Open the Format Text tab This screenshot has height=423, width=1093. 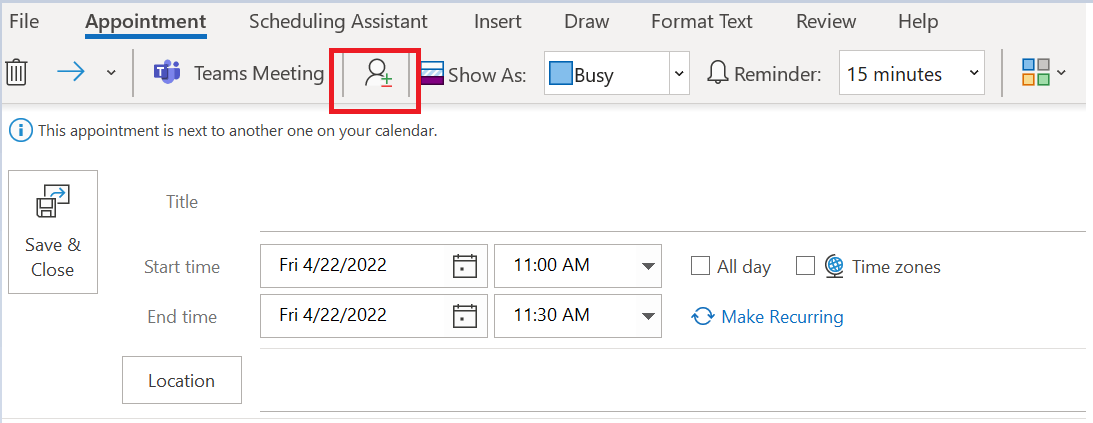point(702,22)
